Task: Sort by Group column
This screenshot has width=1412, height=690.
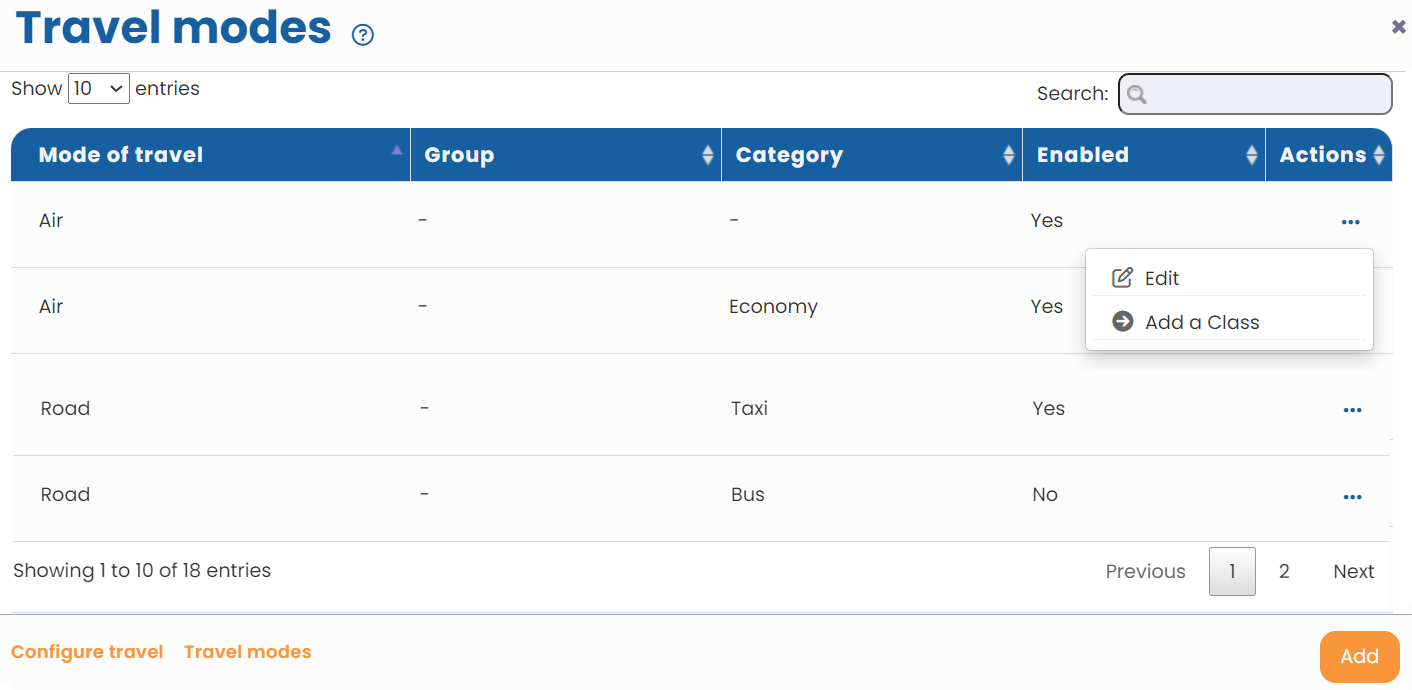Action: click(459, 155)
